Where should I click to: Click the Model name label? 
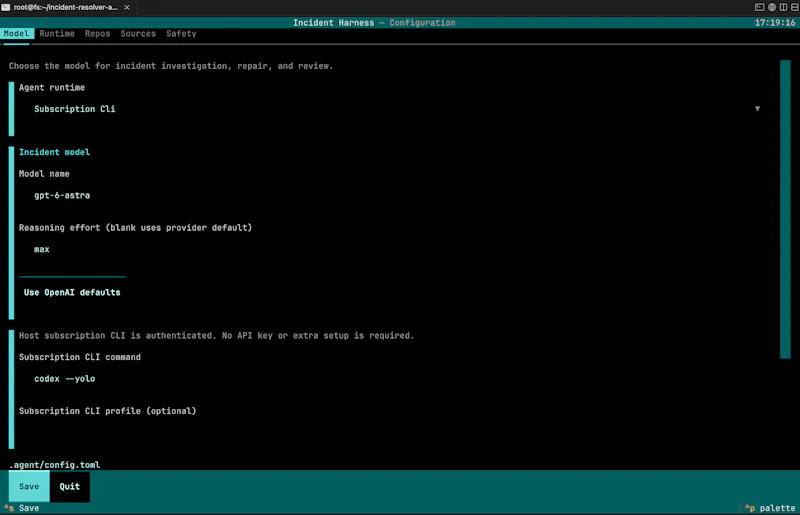pos(44,174)
